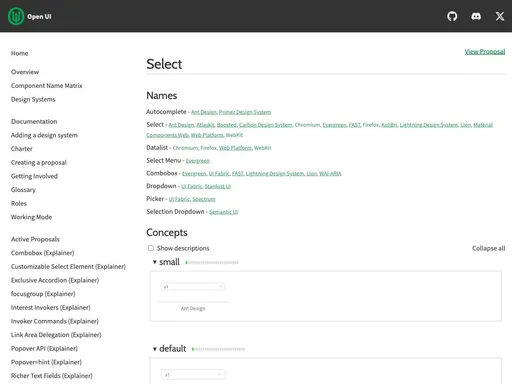The width and height of the screenshot is (512, 384).
Task: Open the Glossary sidebar page
Action: 23,190
